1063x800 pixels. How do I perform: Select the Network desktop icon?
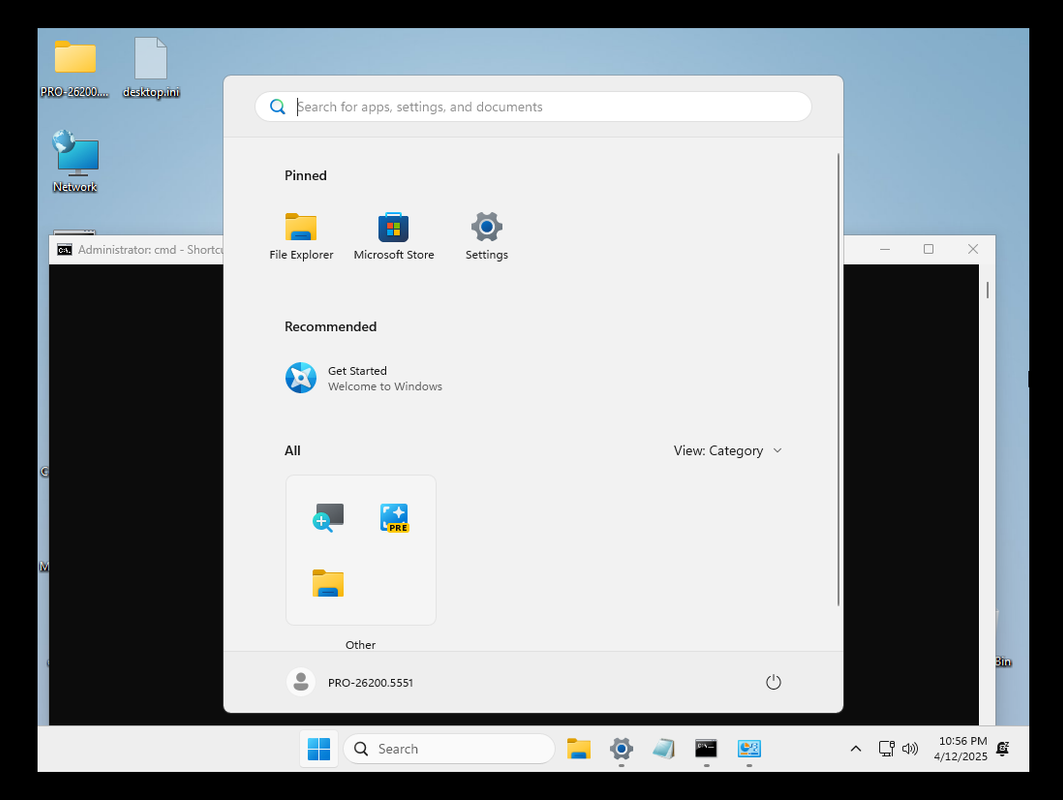click(x=75, y=161)
